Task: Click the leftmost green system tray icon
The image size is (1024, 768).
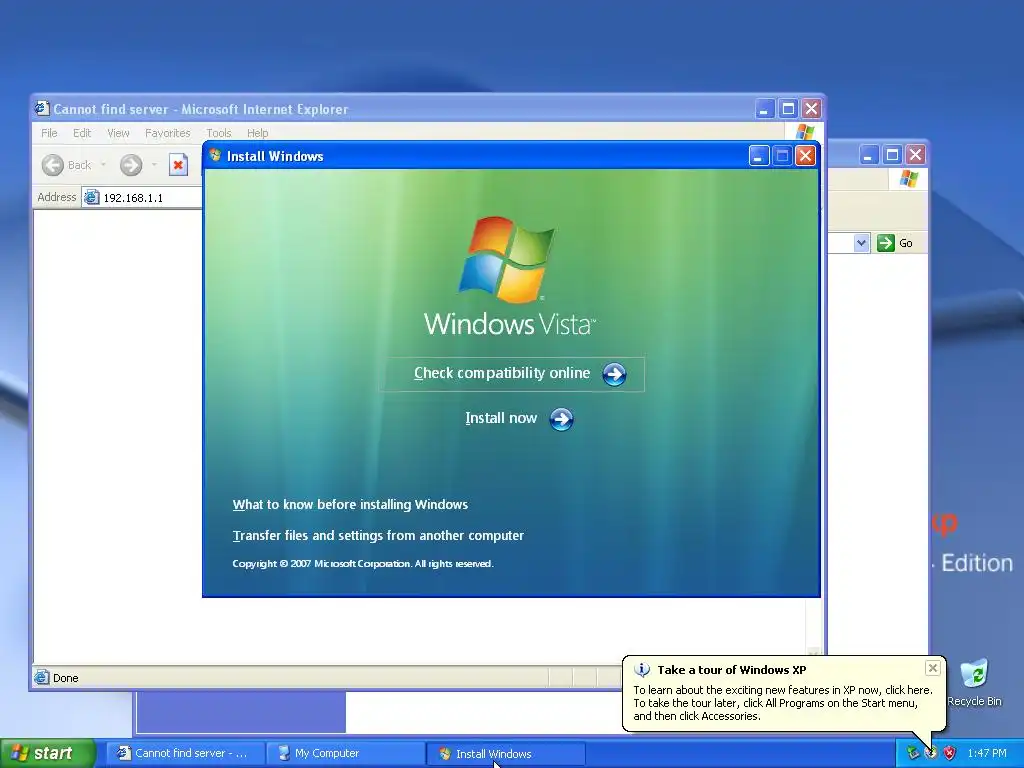Action: 912,753
